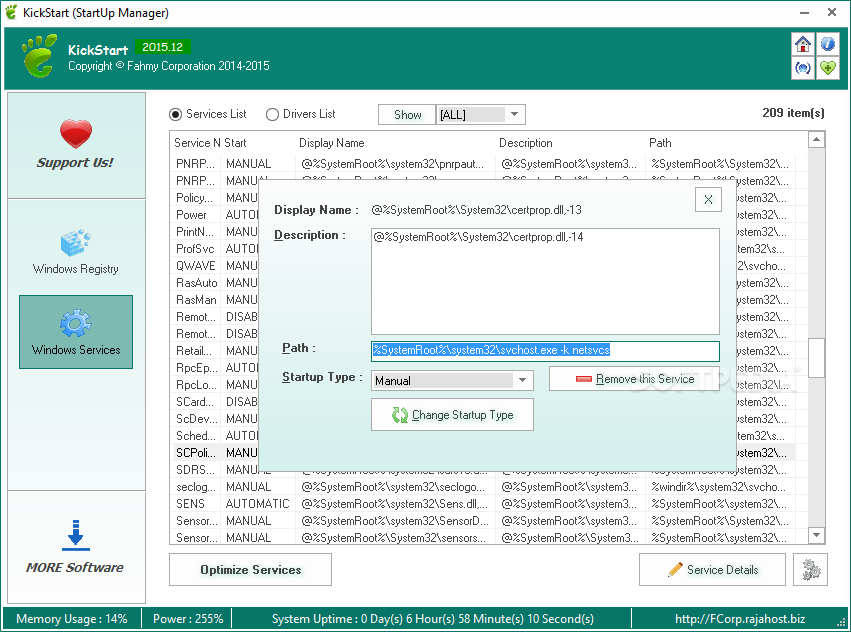Click the KickStart footprint logo
The width and height of the screenshot is (851, 632).
coord(39,55)
